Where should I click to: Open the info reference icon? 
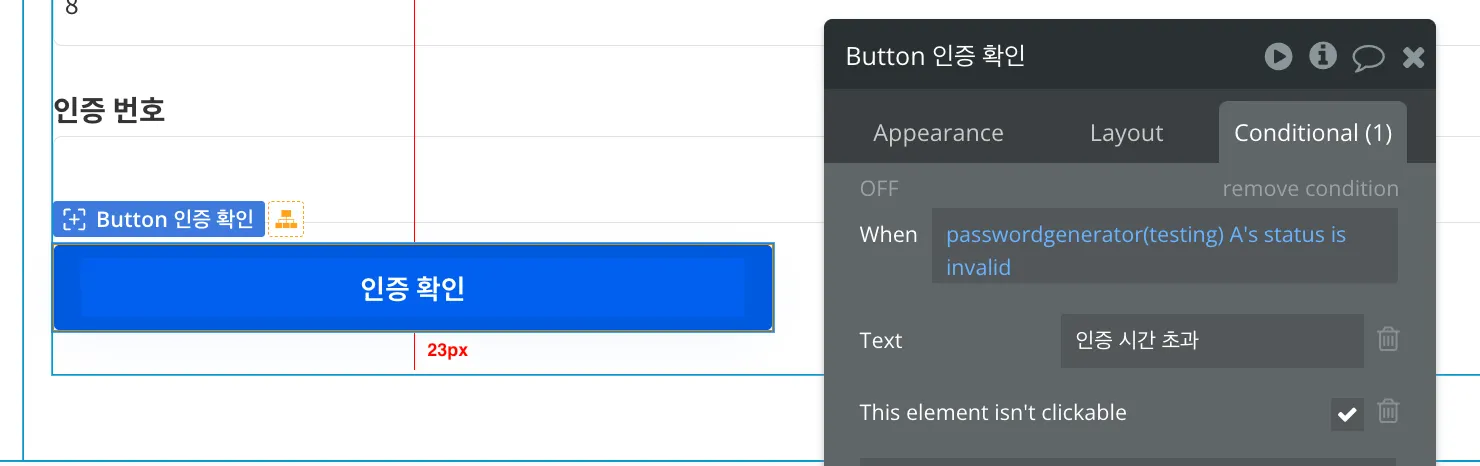click(1323, 56)
